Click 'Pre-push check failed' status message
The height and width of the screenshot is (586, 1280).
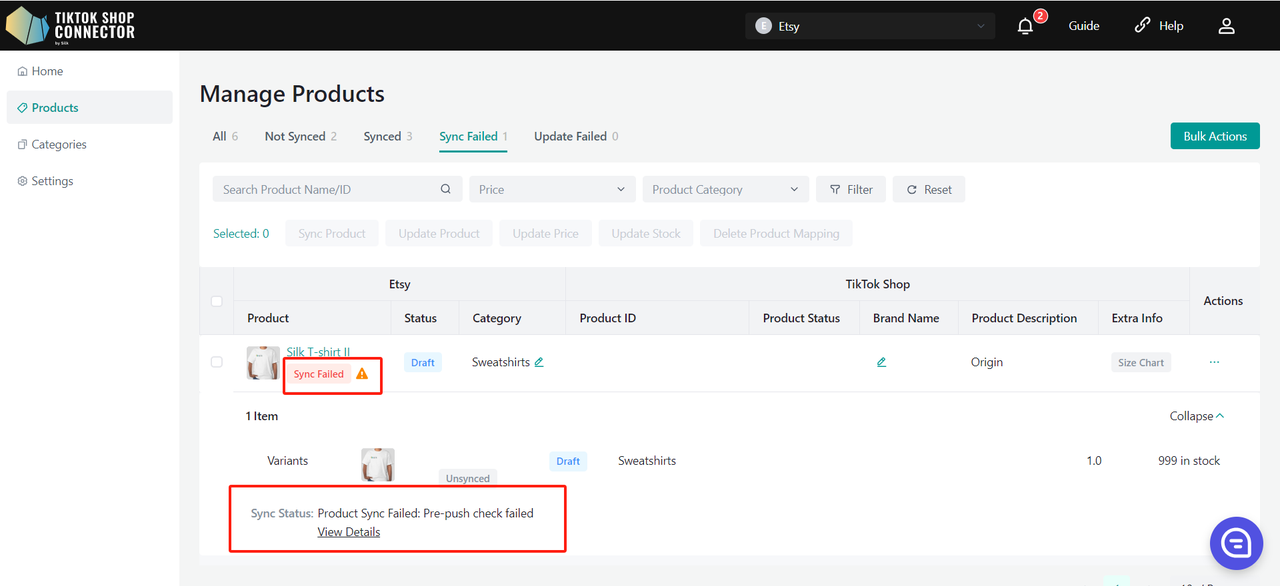click(x=479, y=513)
